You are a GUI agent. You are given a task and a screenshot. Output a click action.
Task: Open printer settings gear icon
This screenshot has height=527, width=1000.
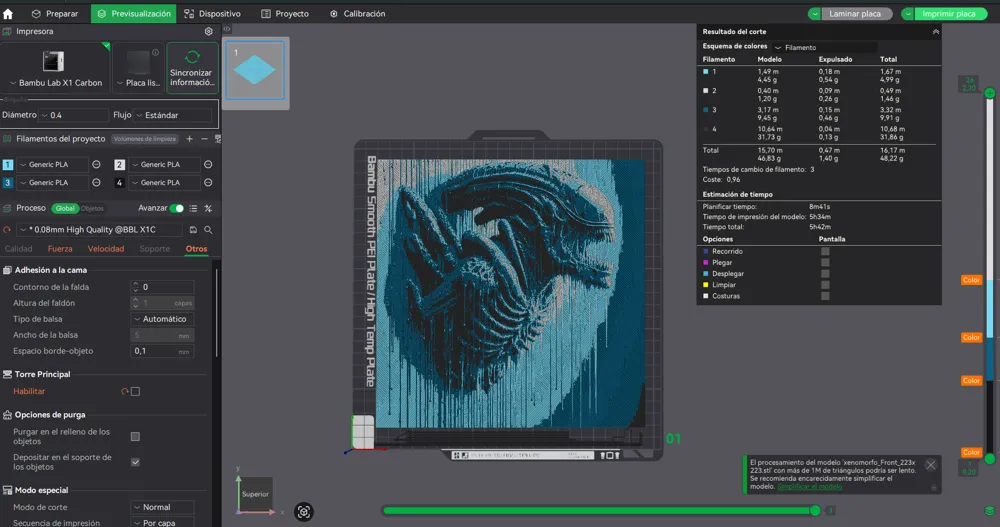(209, 31)
